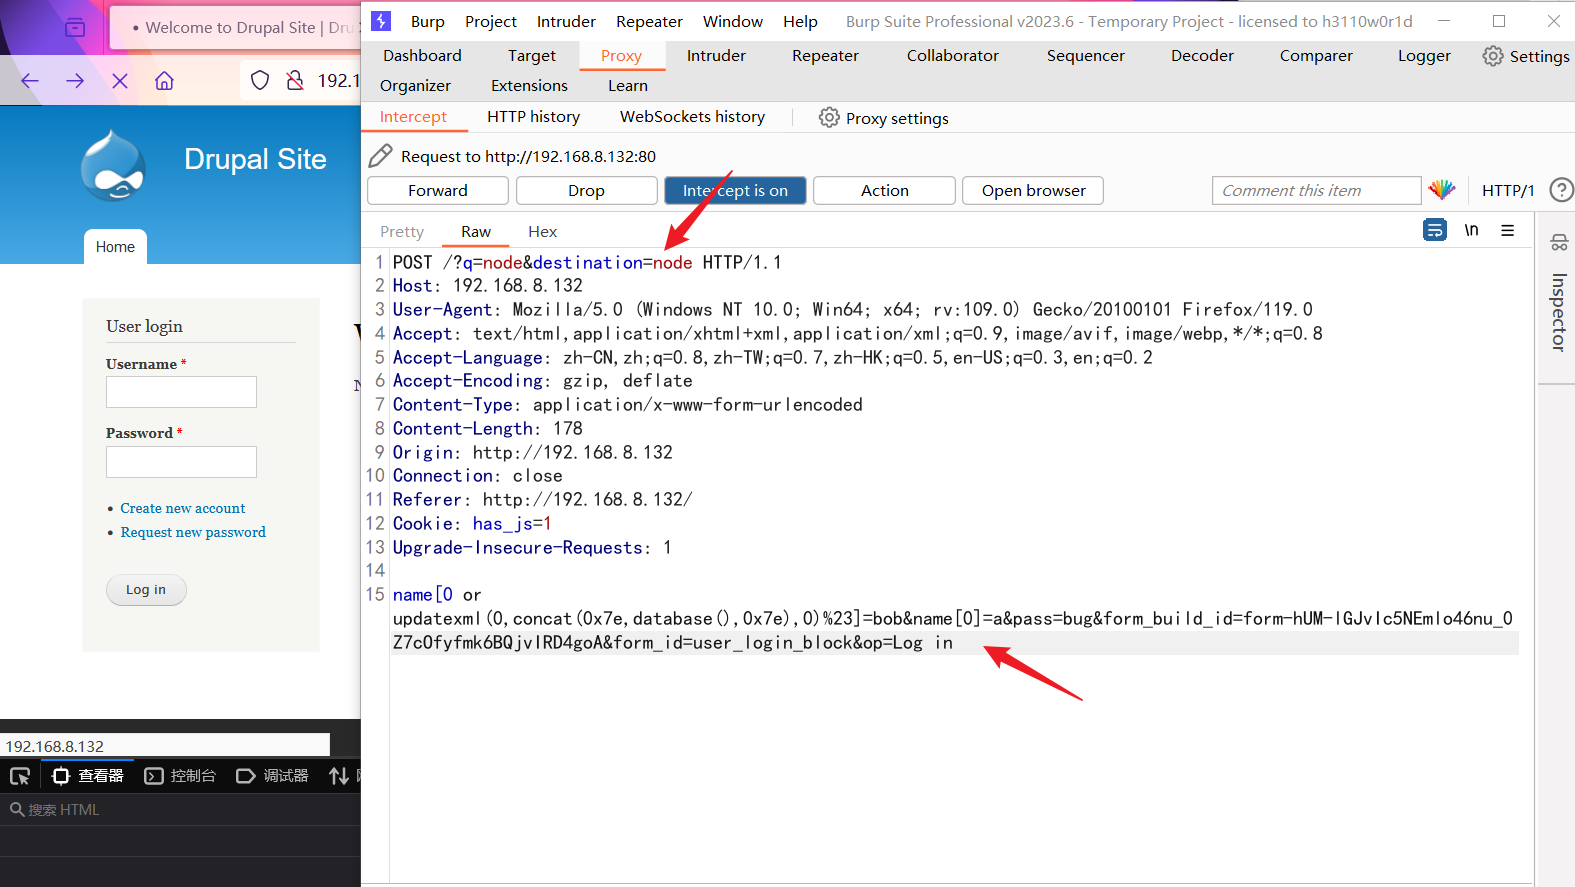Screen dimensions: 1575x887
Task: Switch to Collaborator tab
Action: 953,56
